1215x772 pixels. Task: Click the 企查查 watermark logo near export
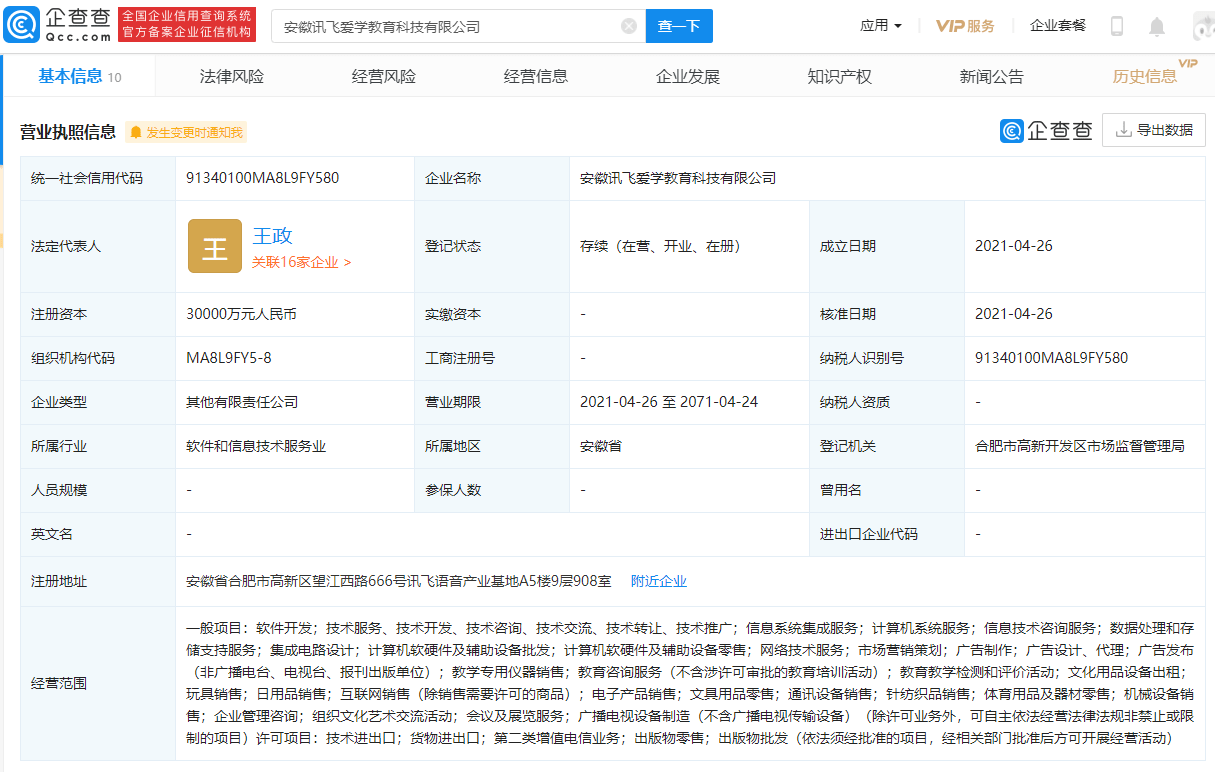pyautogui.click(x=1046, y=130)
